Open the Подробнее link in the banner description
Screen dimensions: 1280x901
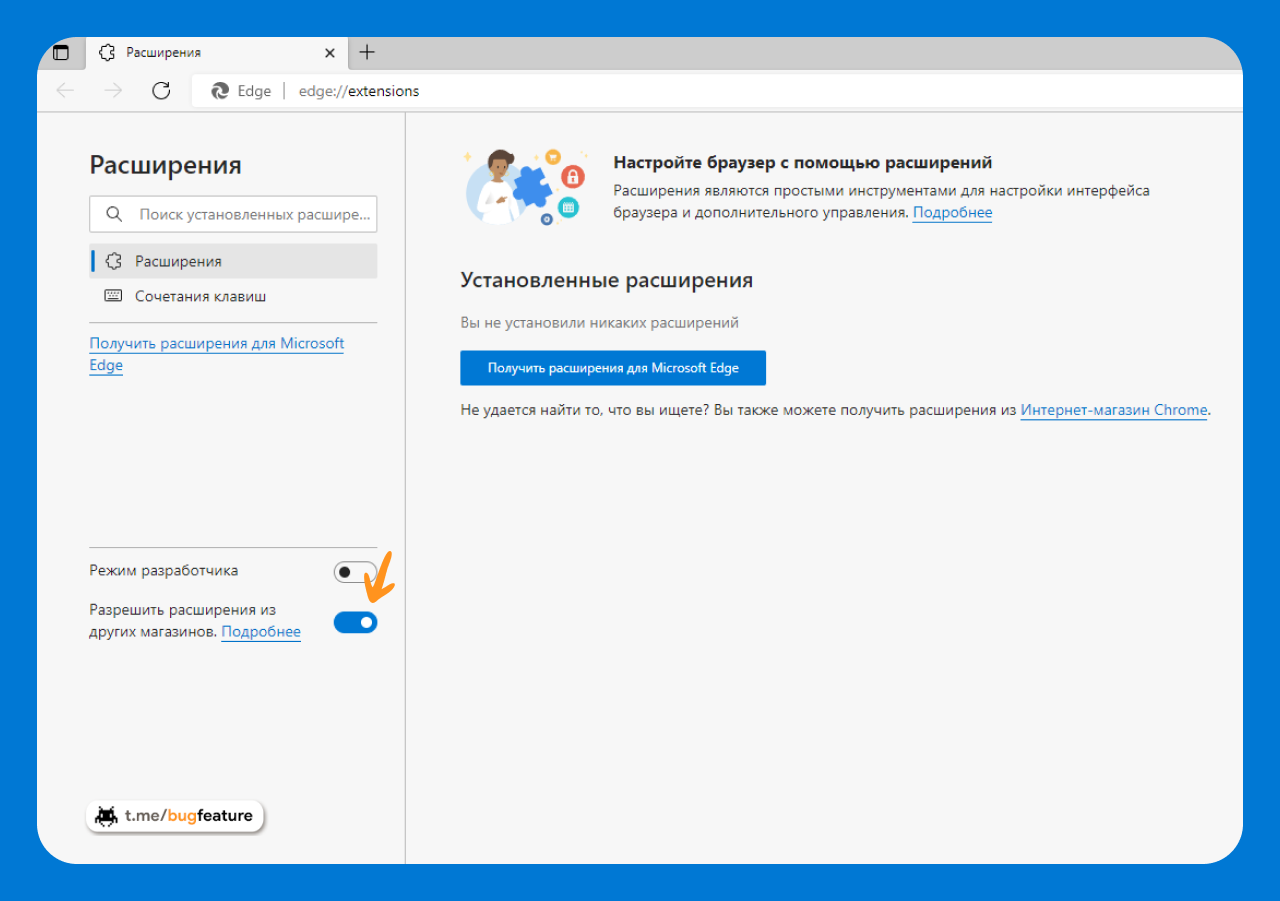point(952,212)
